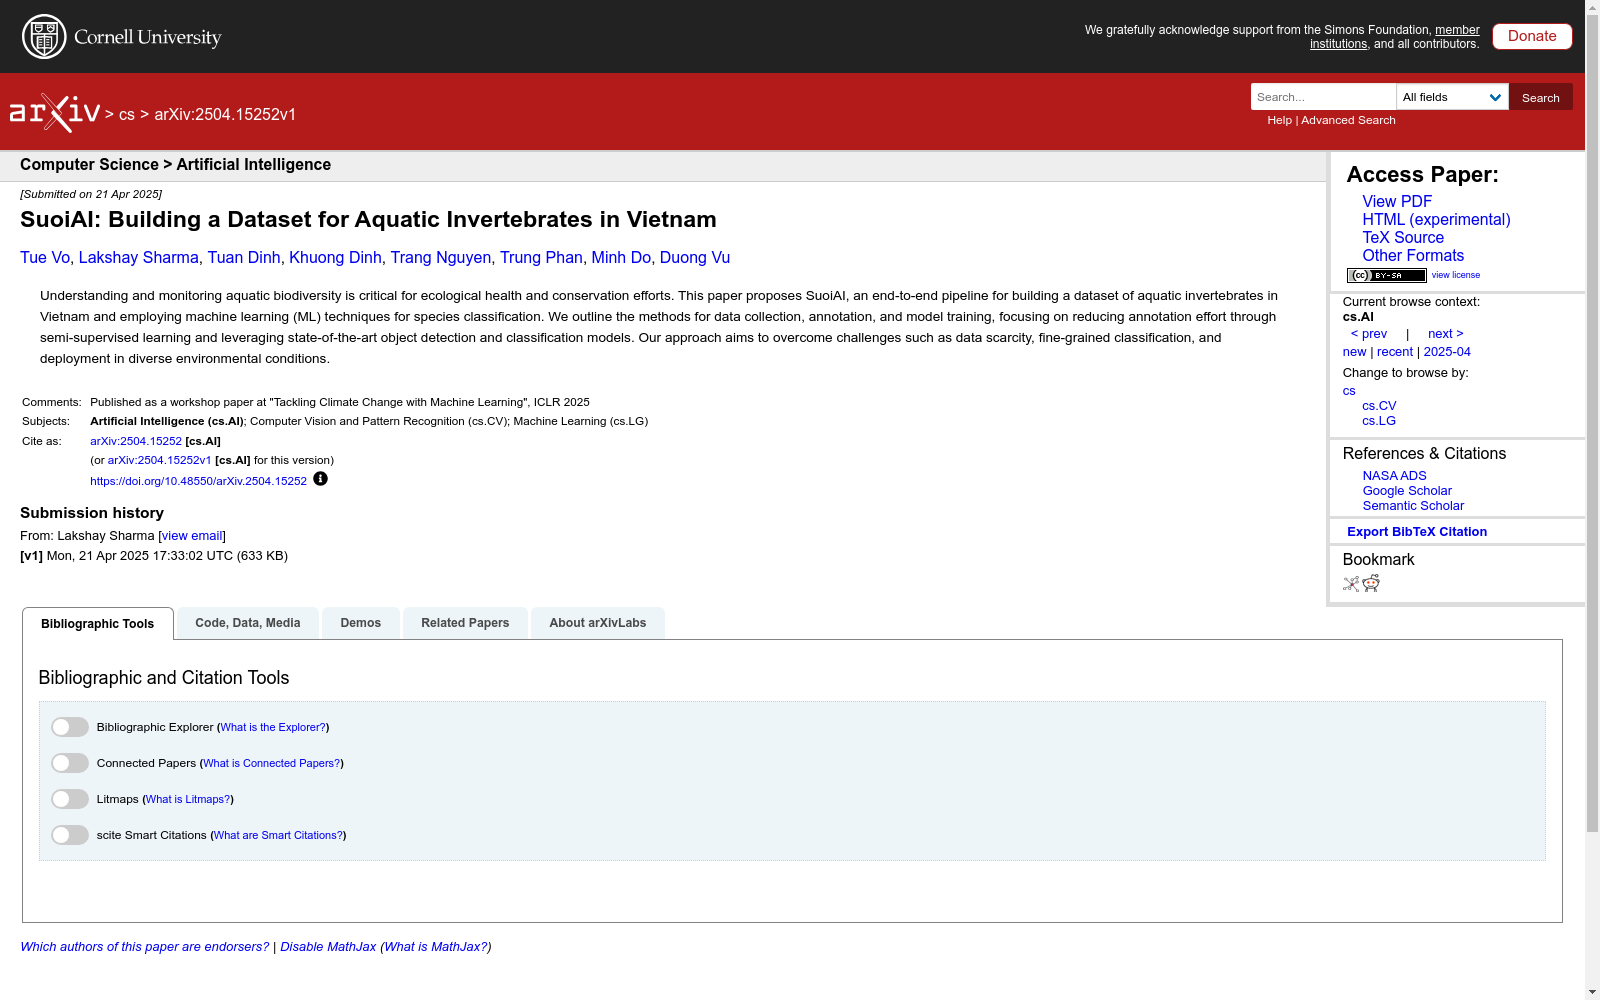The image size is (1600, 1000).
Task: Click What is Connected Papers? link
Action: point(271,764)
